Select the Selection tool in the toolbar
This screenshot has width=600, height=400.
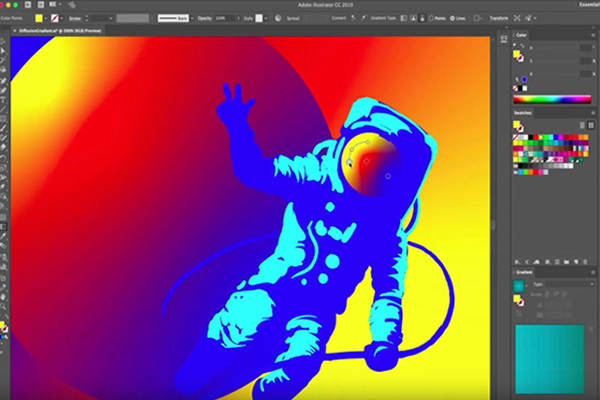(x=3, y=41)
